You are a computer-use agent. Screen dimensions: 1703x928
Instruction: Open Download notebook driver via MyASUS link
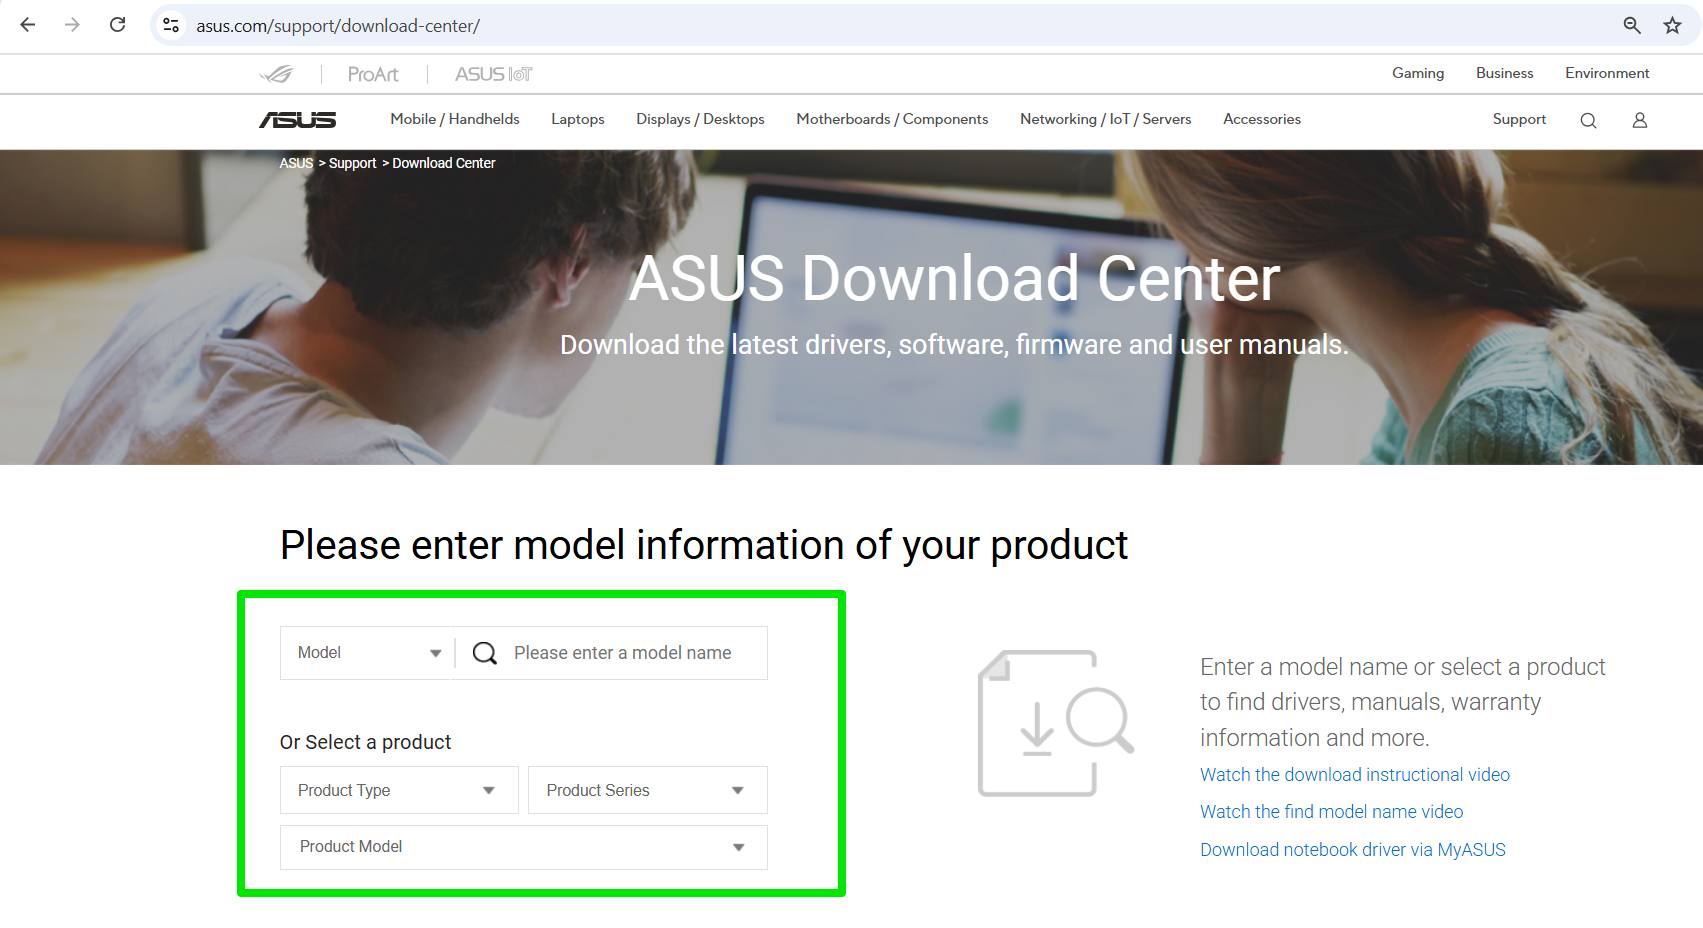[x=1353, y=850]
